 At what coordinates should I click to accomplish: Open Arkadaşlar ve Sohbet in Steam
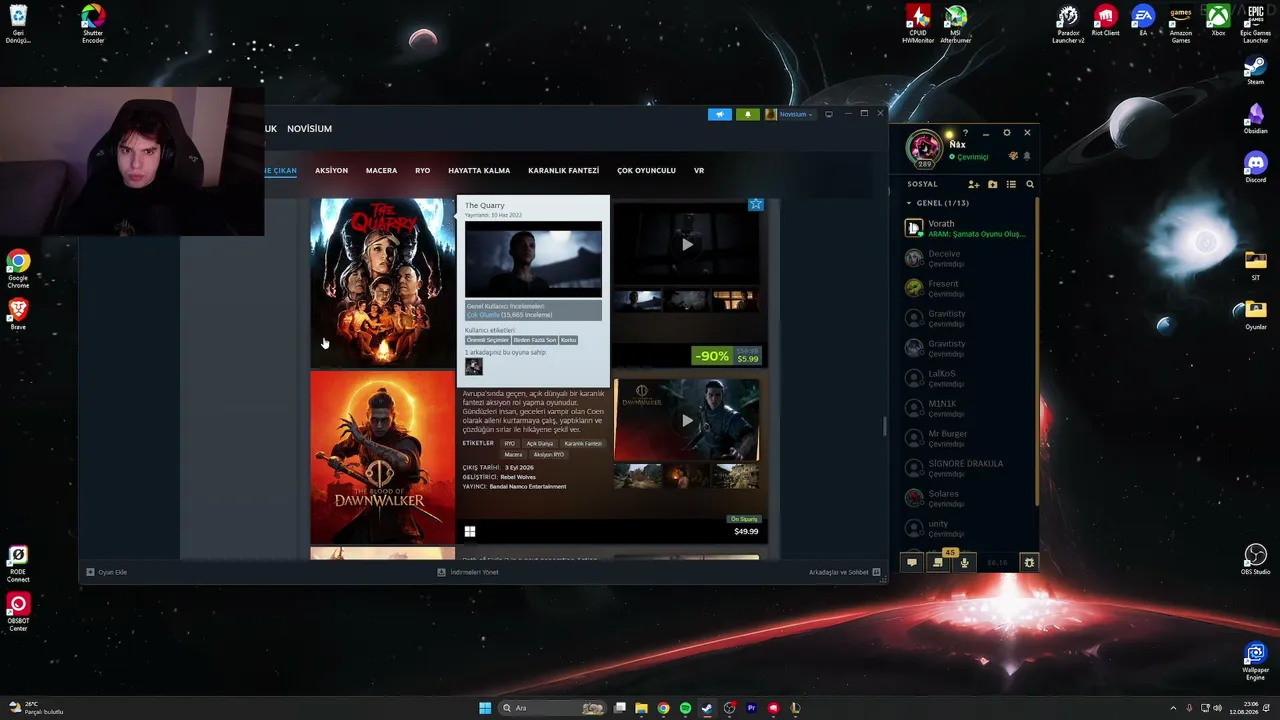coord(845,572)
